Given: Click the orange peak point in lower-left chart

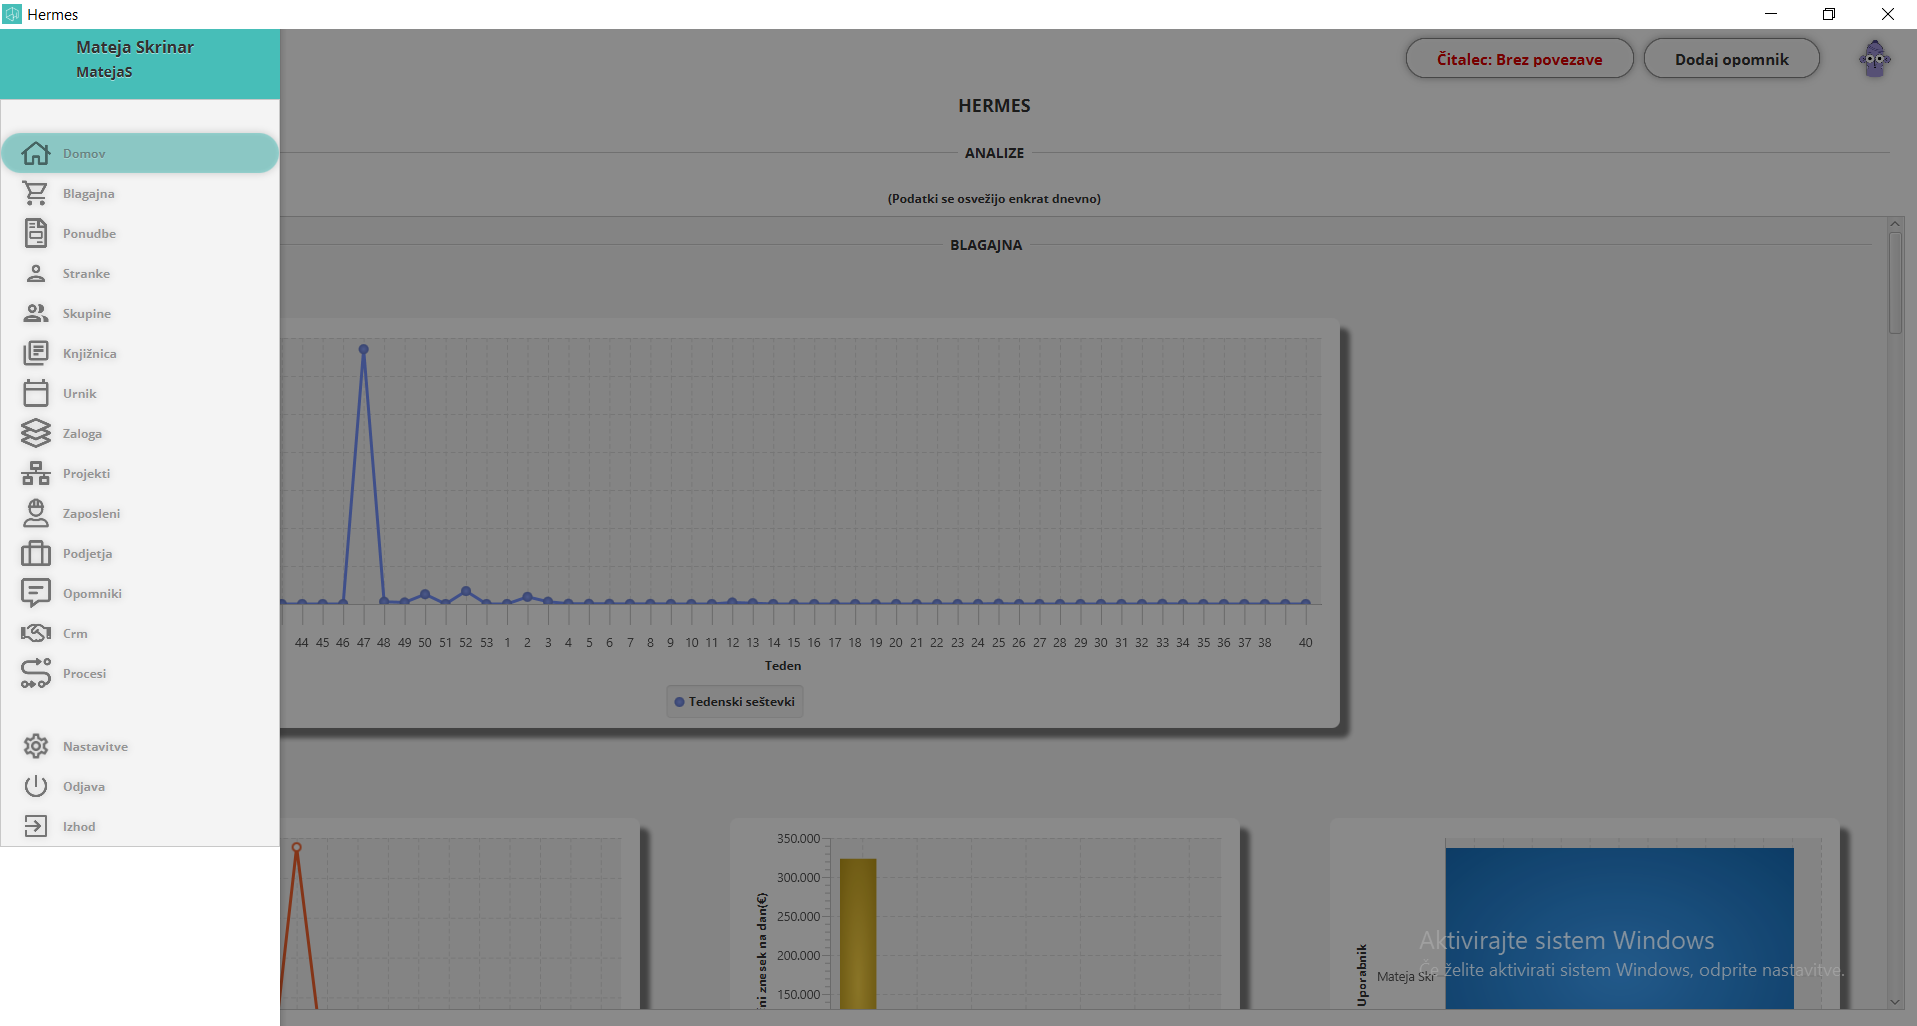Looking at the screenshot, I should 296,847.
